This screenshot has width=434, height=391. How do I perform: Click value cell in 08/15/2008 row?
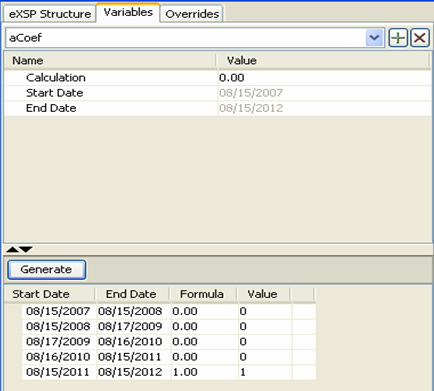(x=265, y=326)
